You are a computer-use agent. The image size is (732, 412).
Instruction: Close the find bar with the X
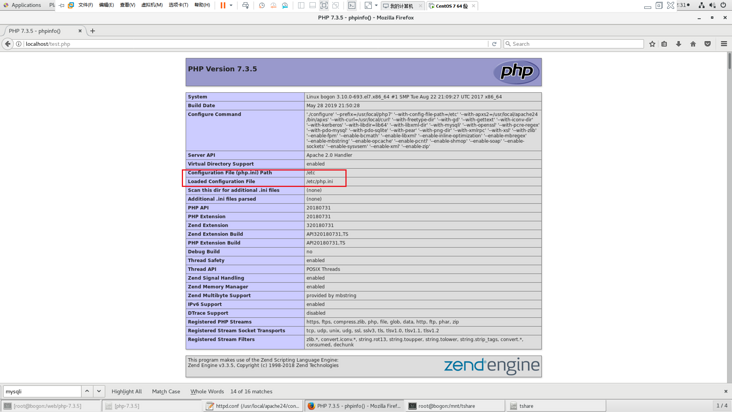(725, 391)
